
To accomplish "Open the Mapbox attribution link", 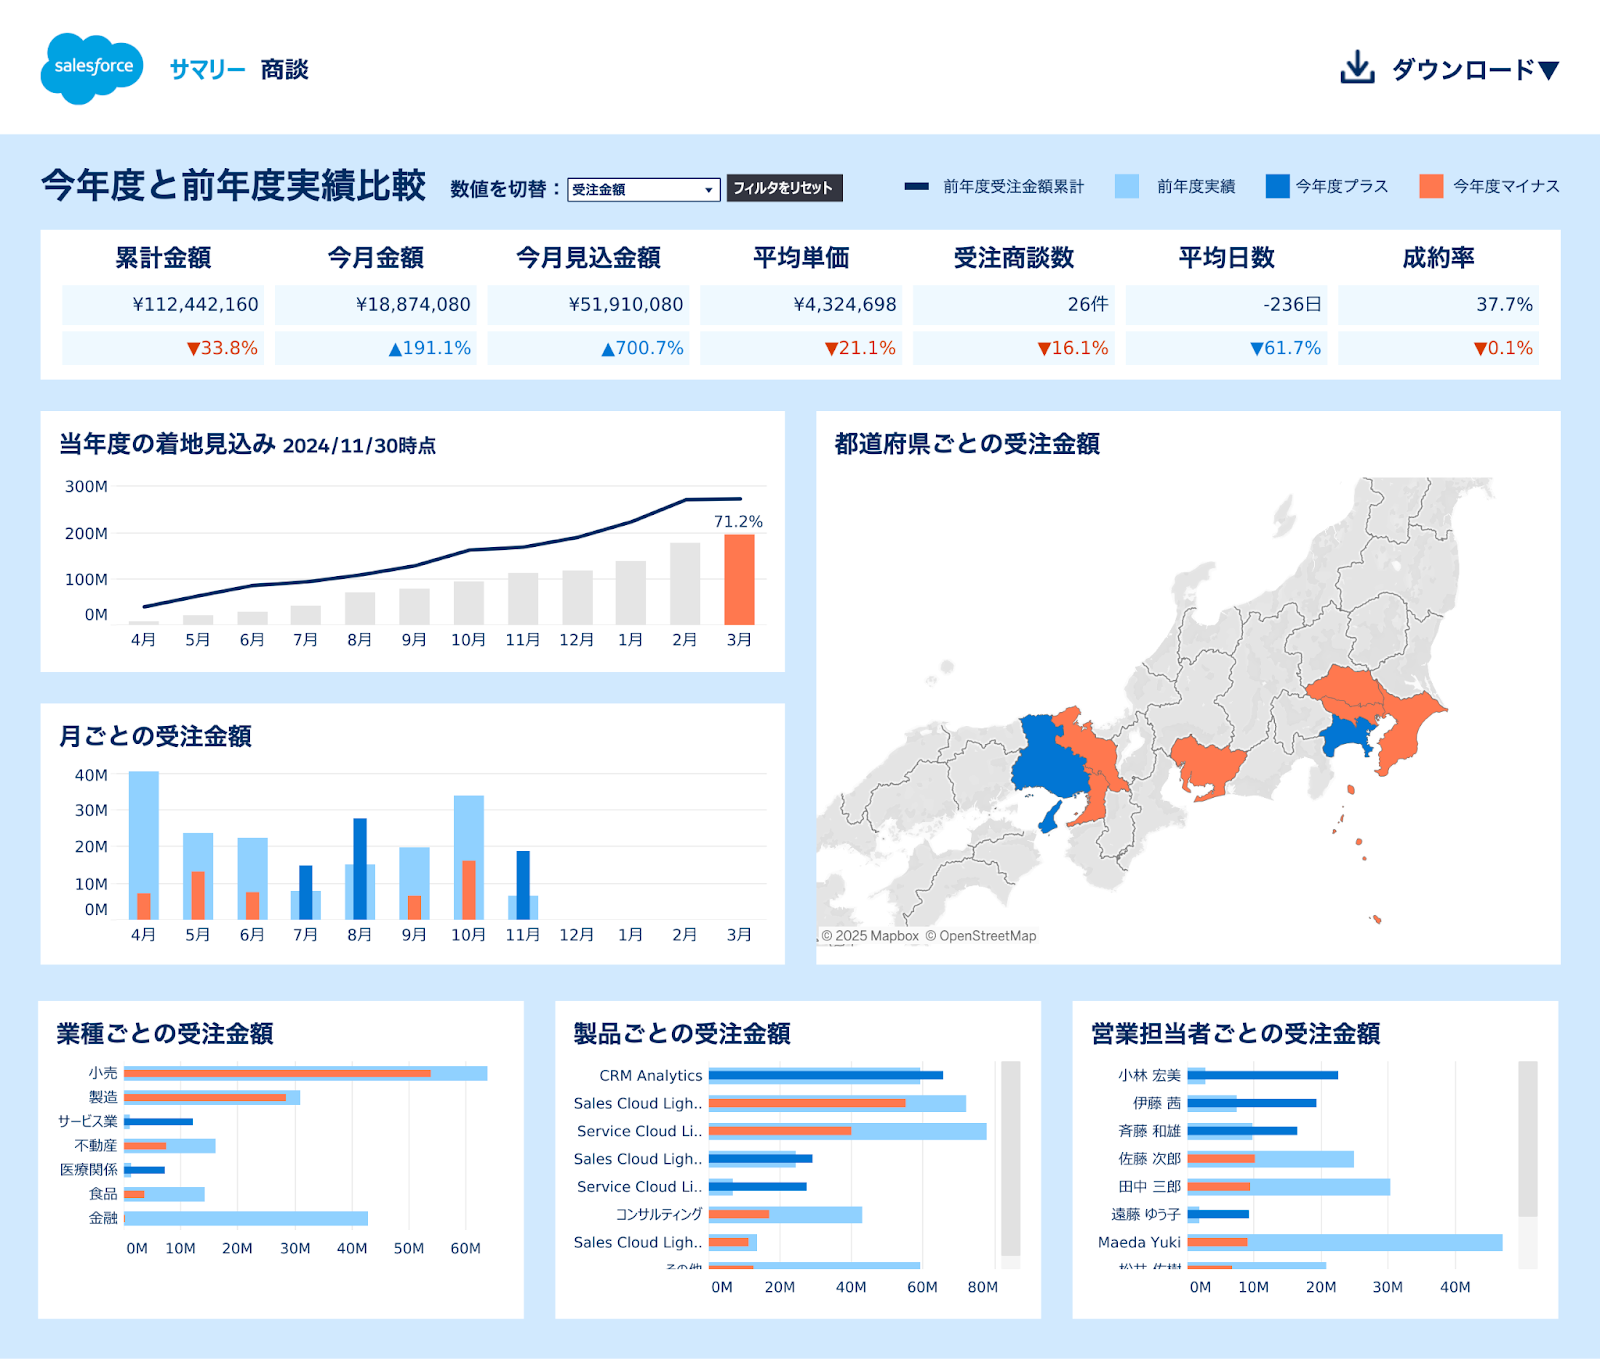I will [x=869, y=936].
